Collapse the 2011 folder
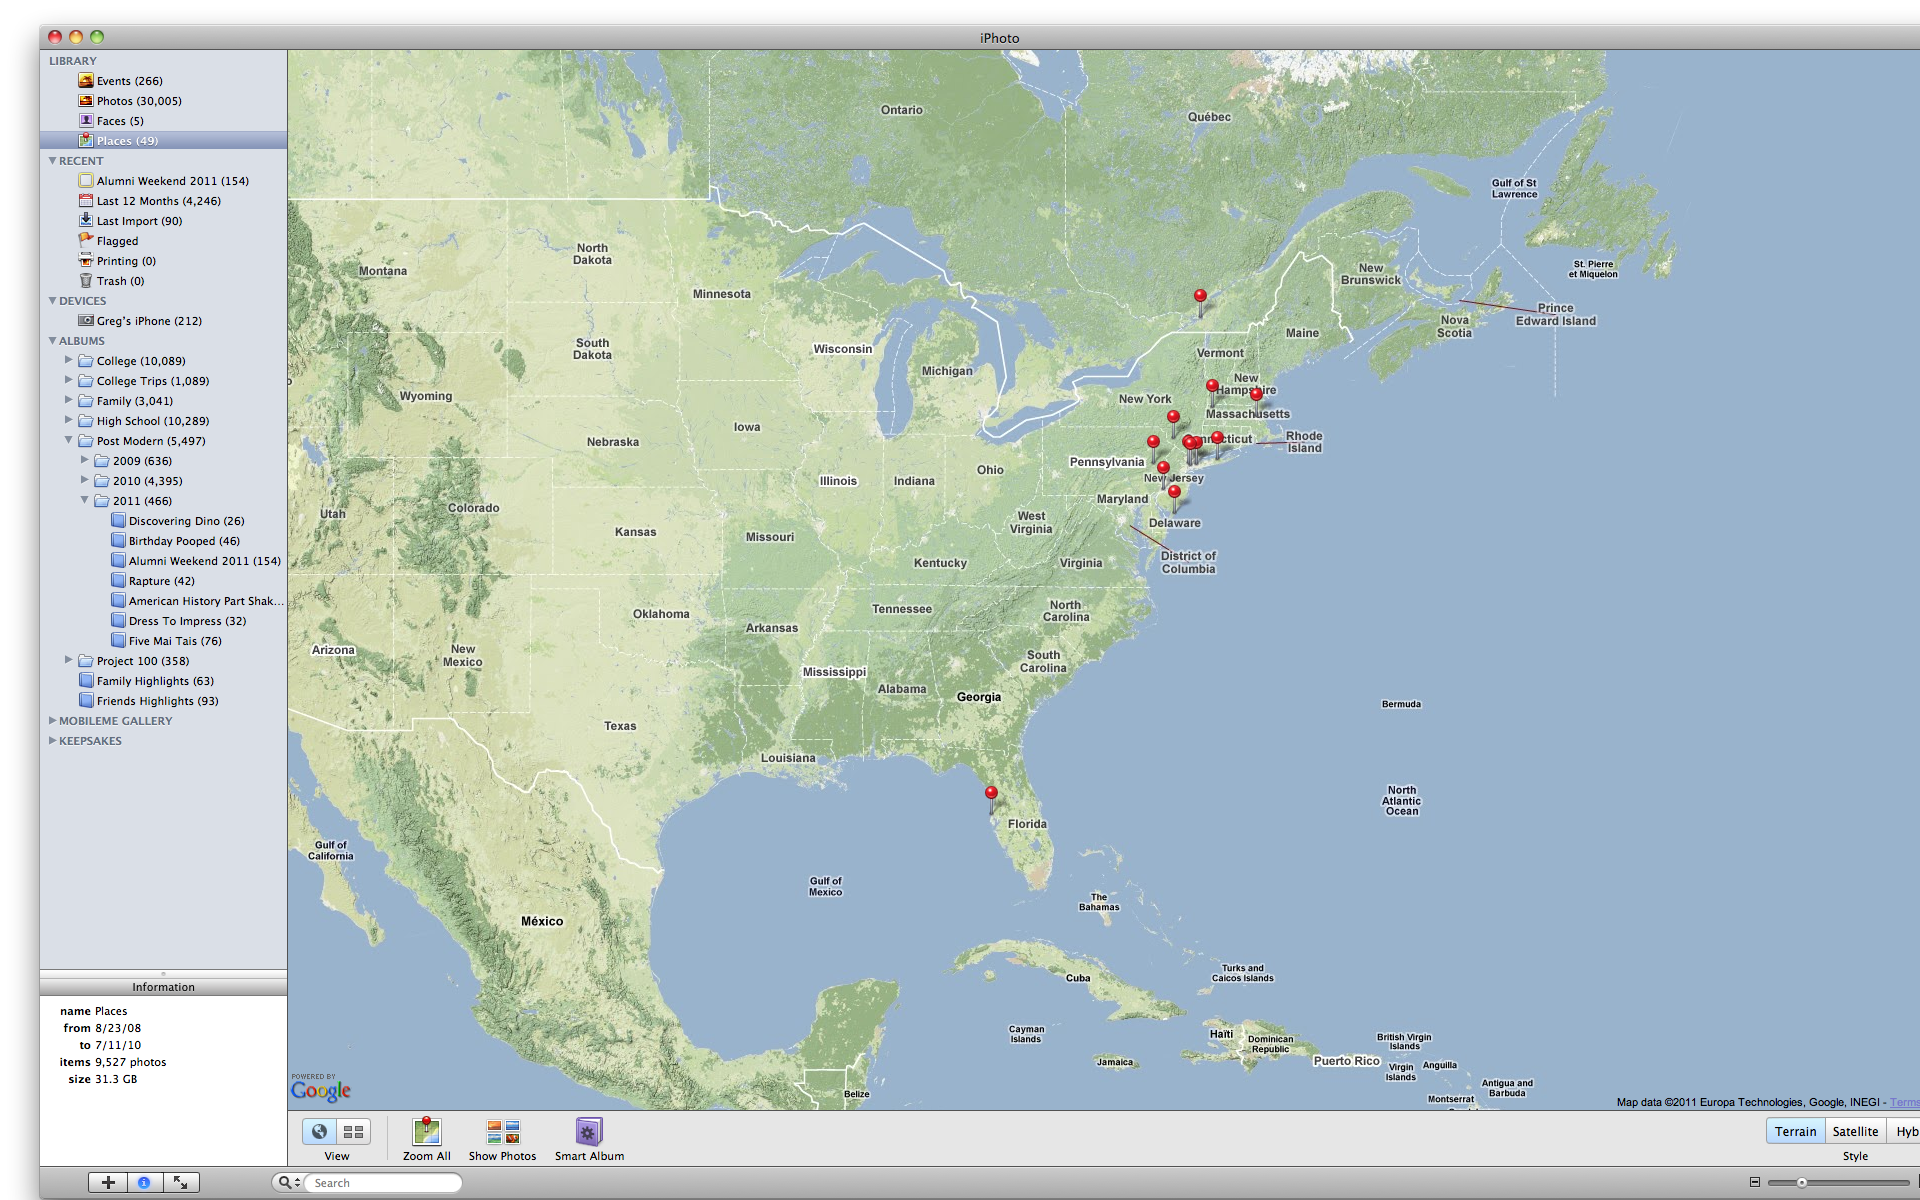Image resolution: width=1920 pixels, height=1200 pixels. (x=85, y=500)
